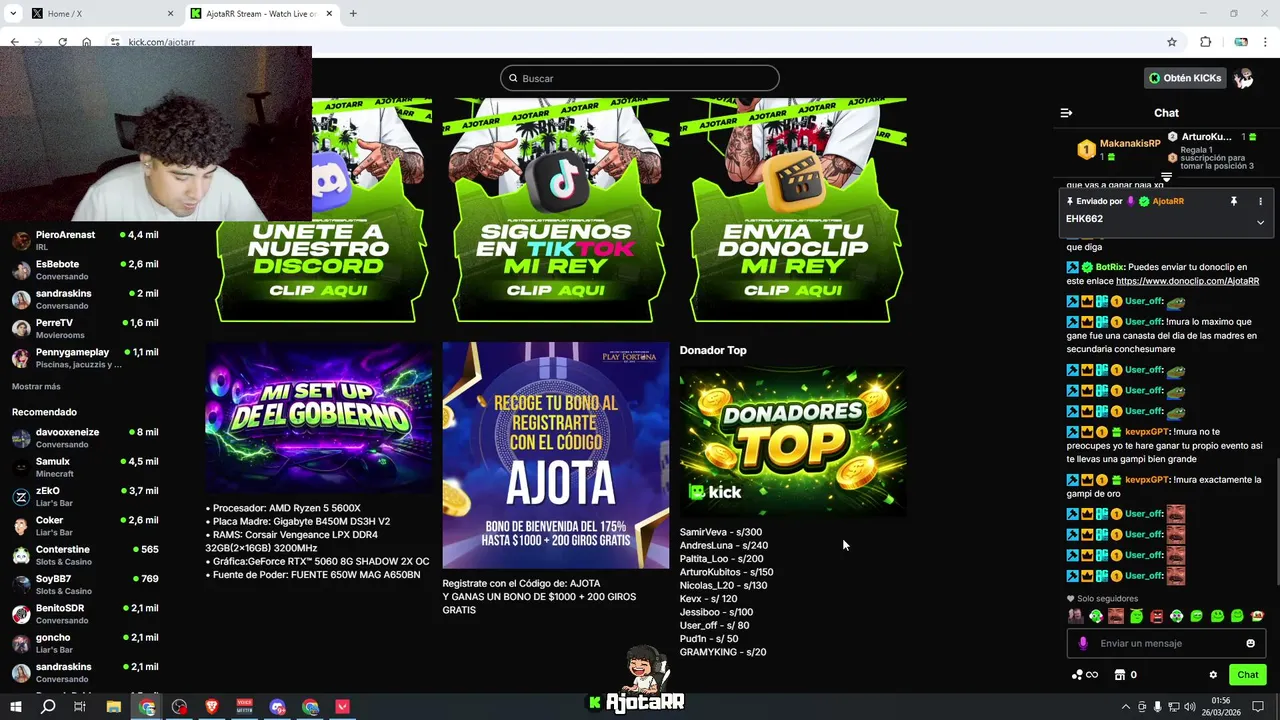Open Windows taskbar search
The width and height of the screenshot is (1280, 720).
pos(48,707)
